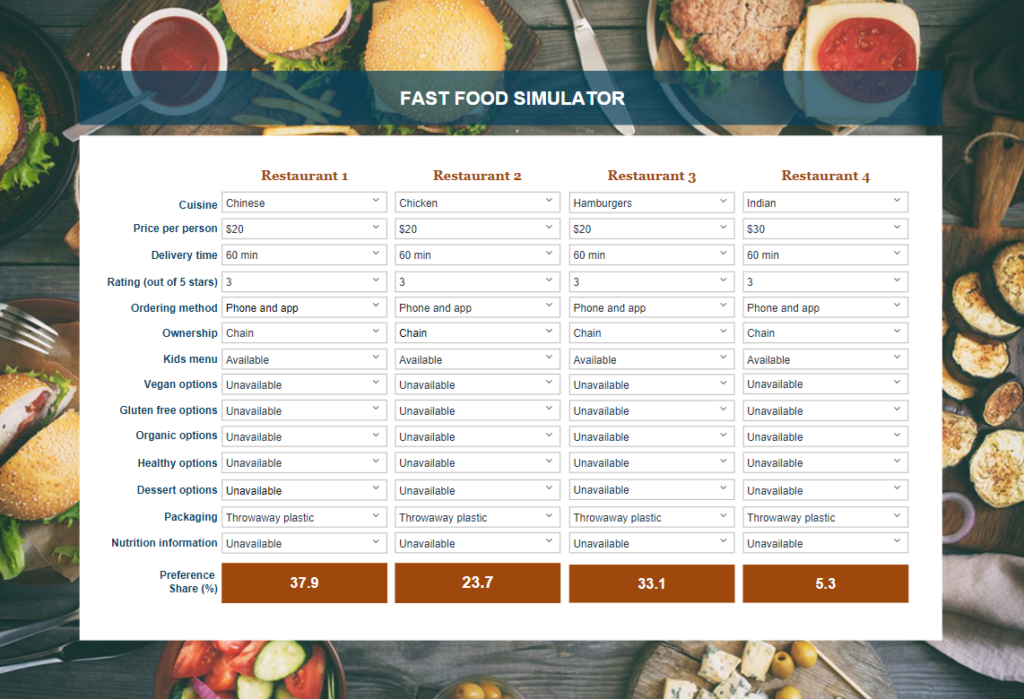Open Restaurant 1 Dessert options dropdown
The height and width of the screenshot is (699, 1024).
pyautogui.click(x=304, y=491)
